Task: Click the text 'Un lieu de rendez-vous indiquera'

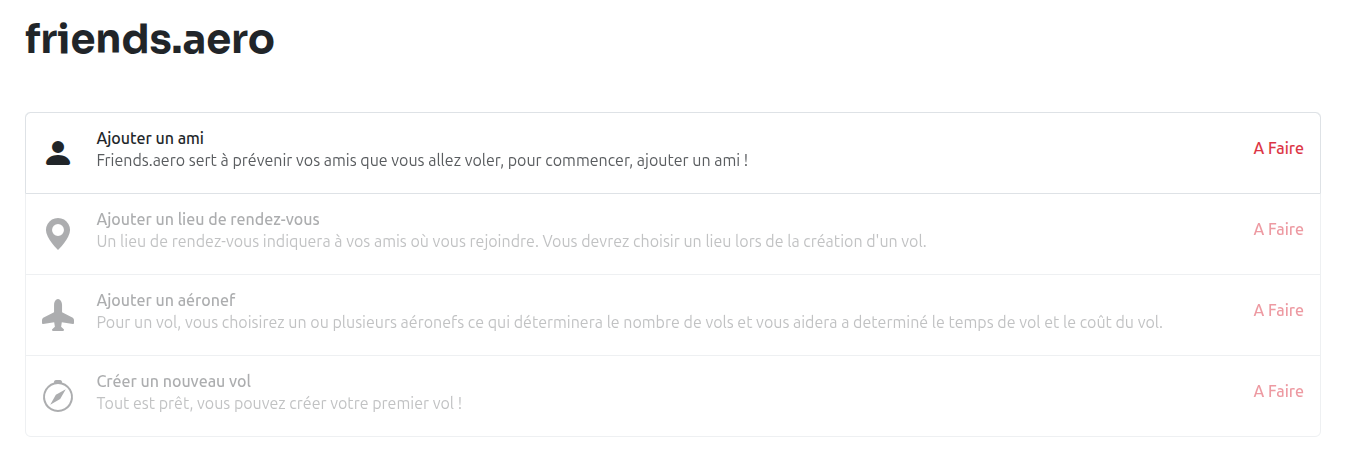Action: tap(511, 241)
